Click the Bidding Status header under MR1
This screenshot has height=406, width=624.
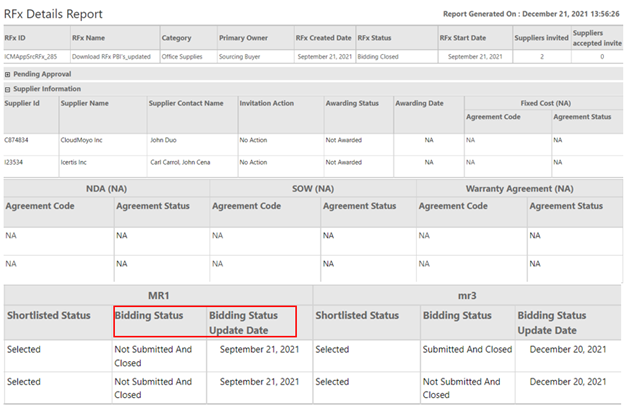[148, 315]
